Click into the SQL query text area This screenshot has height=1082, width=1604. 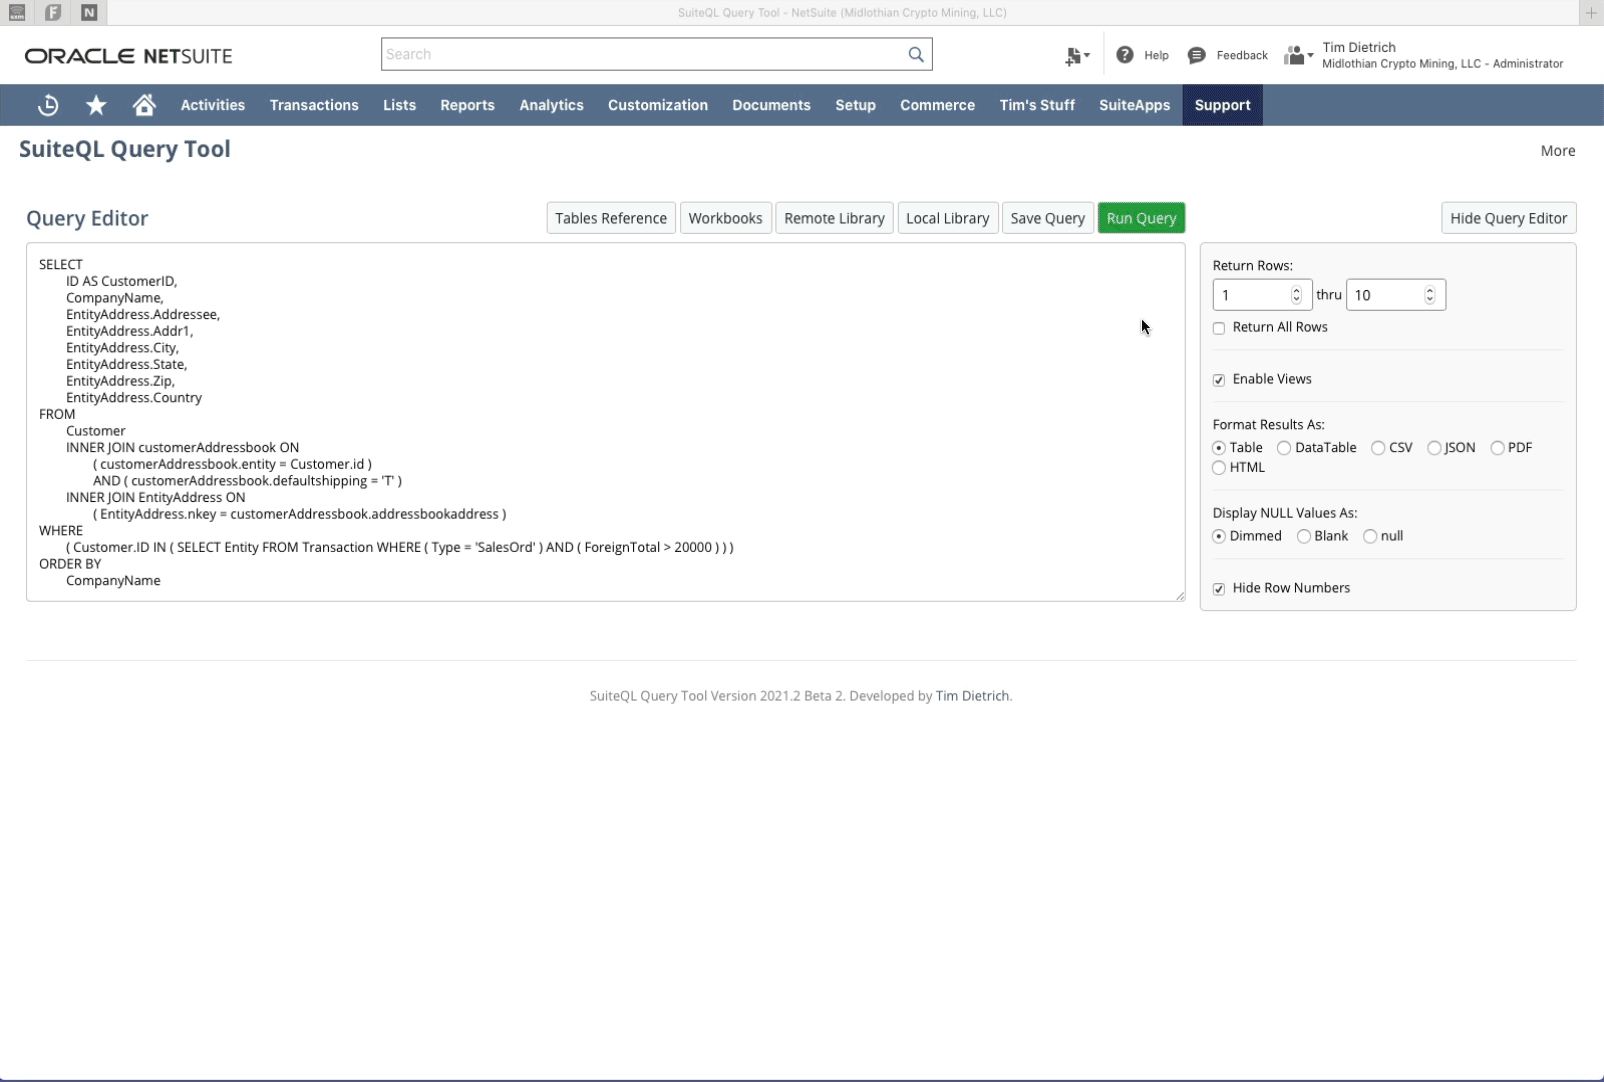pos(605,422)
